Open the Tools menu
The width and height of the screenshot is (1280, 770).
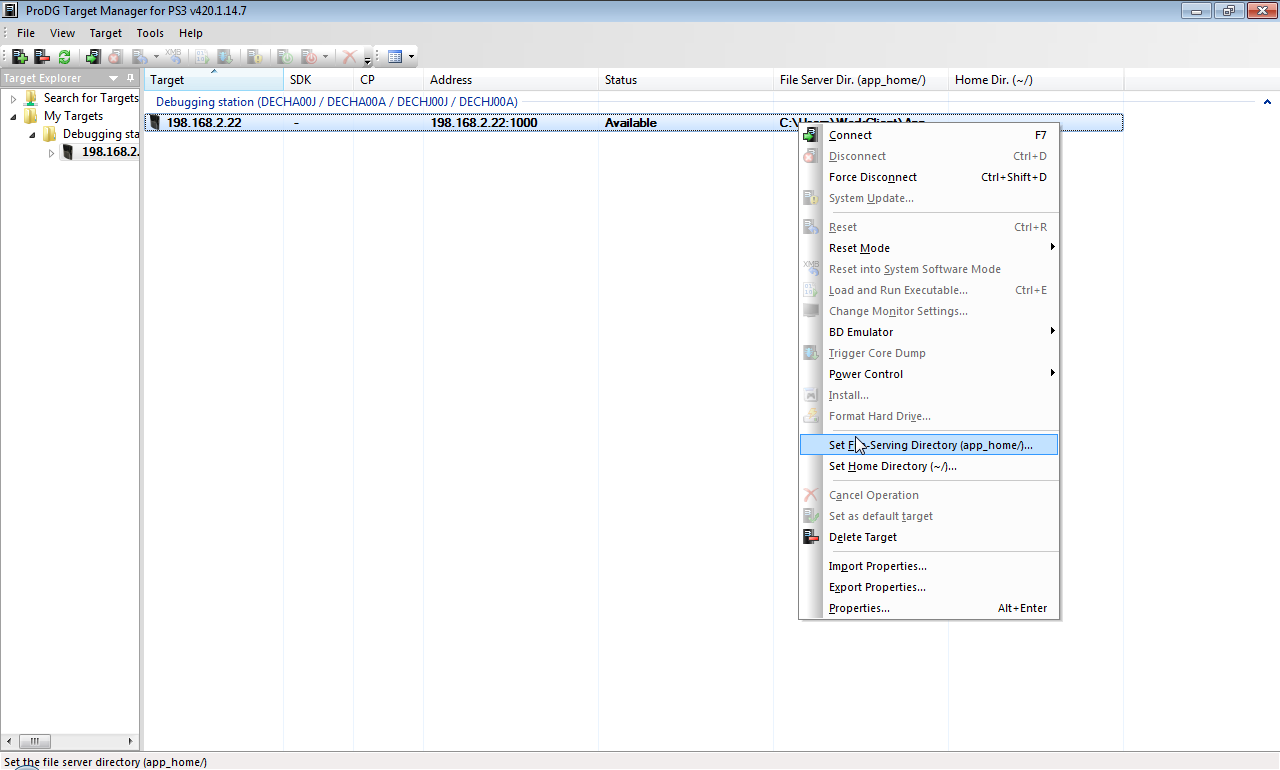coord(150,33)
